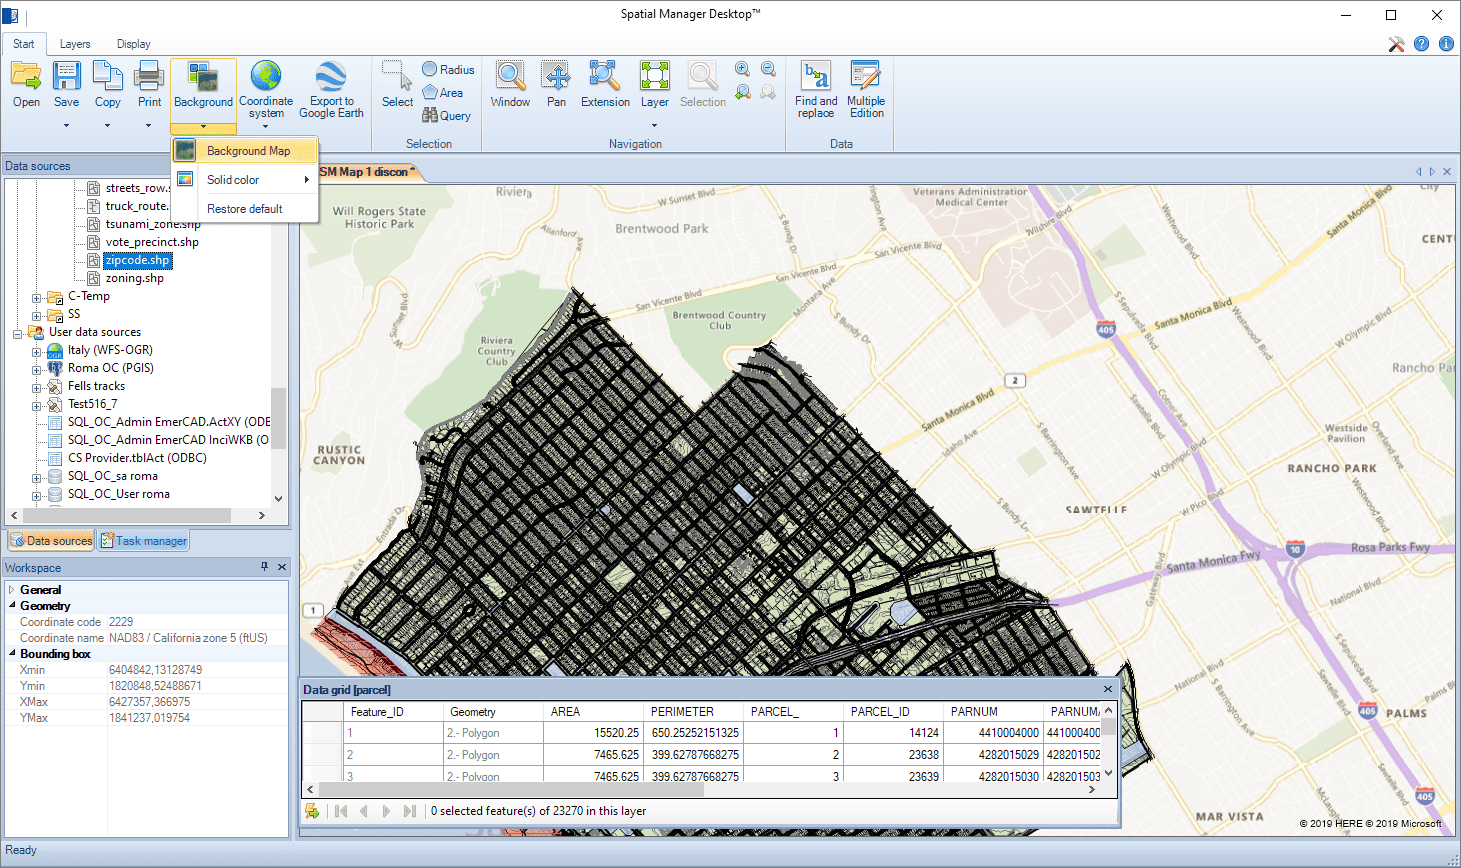Click the Copy icon in ribbon

108,76
